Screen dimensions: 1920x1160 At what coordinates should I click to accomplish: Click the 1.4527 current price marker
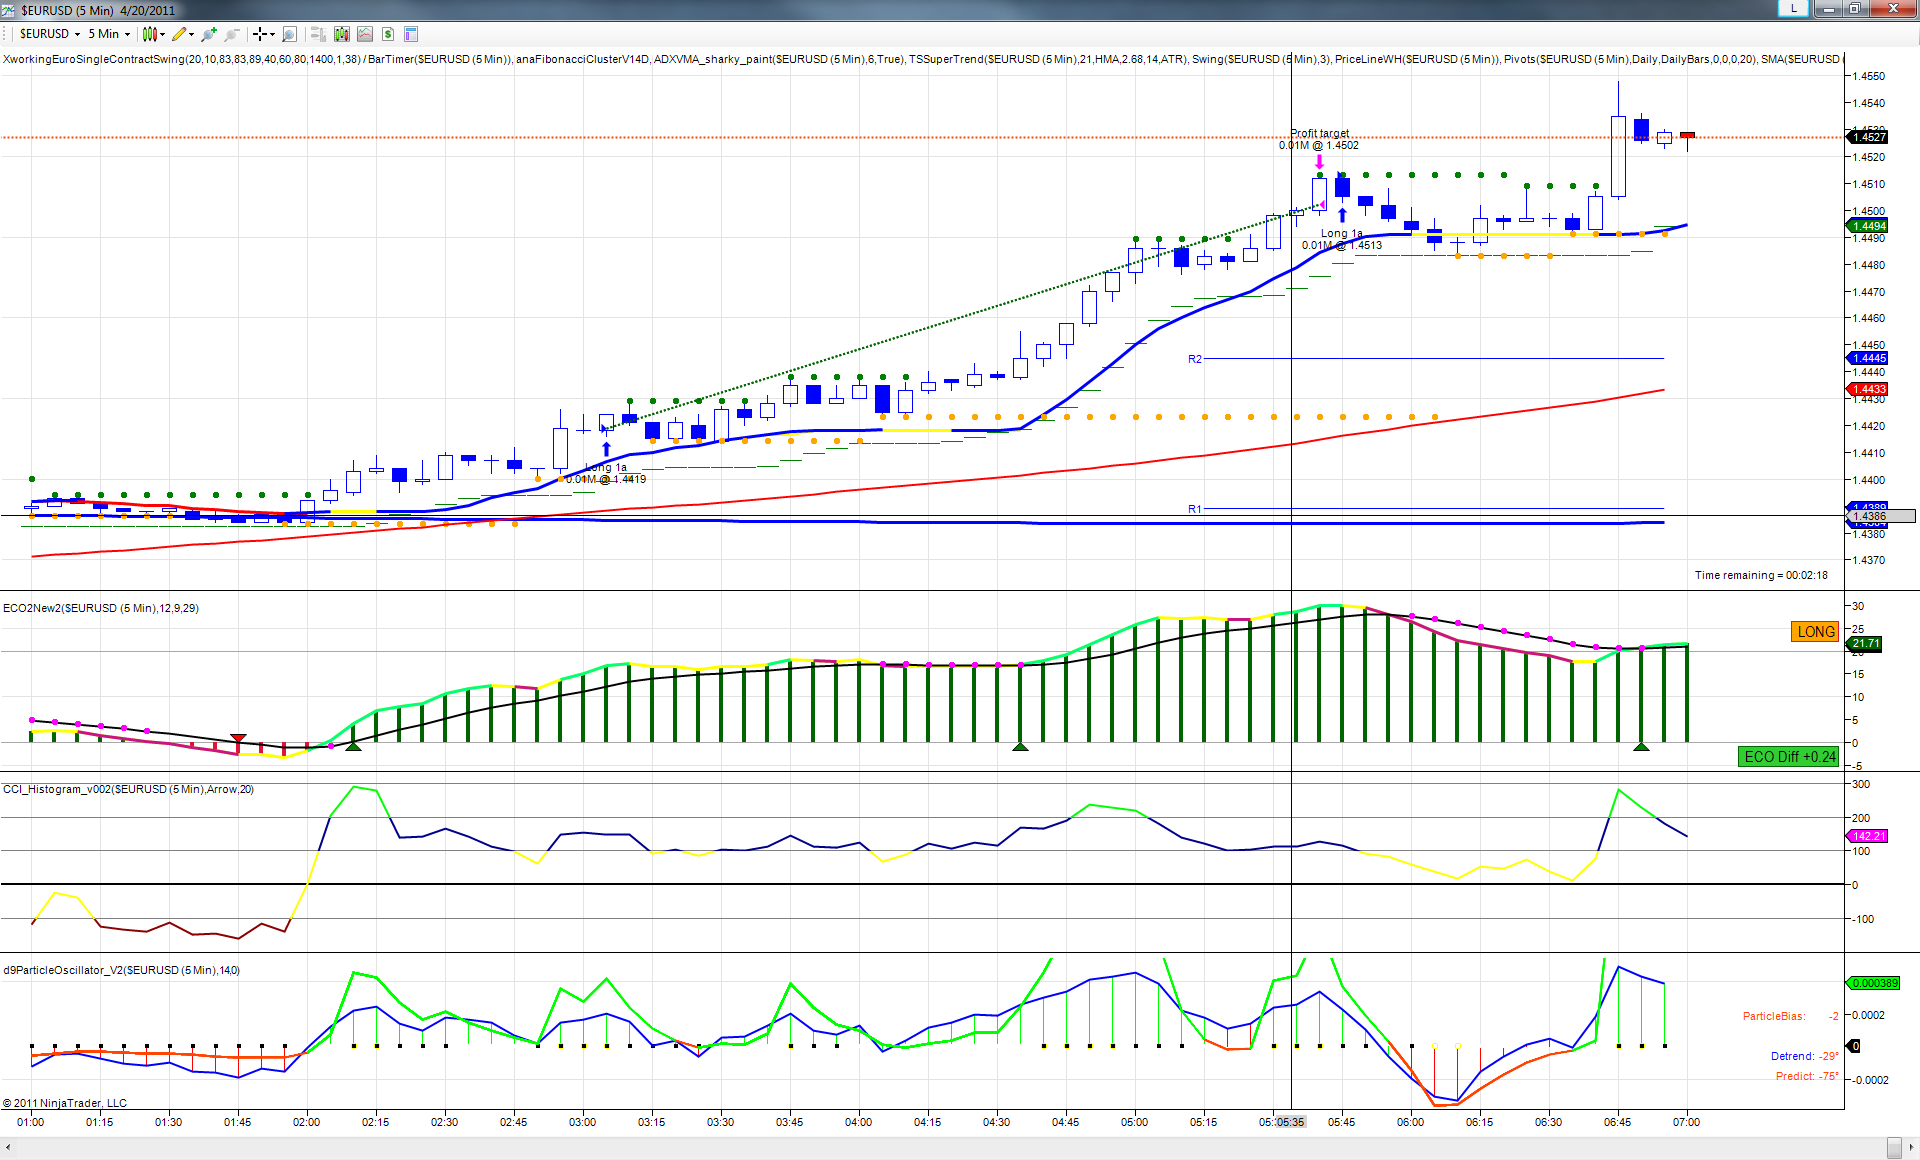point(1867,137)
